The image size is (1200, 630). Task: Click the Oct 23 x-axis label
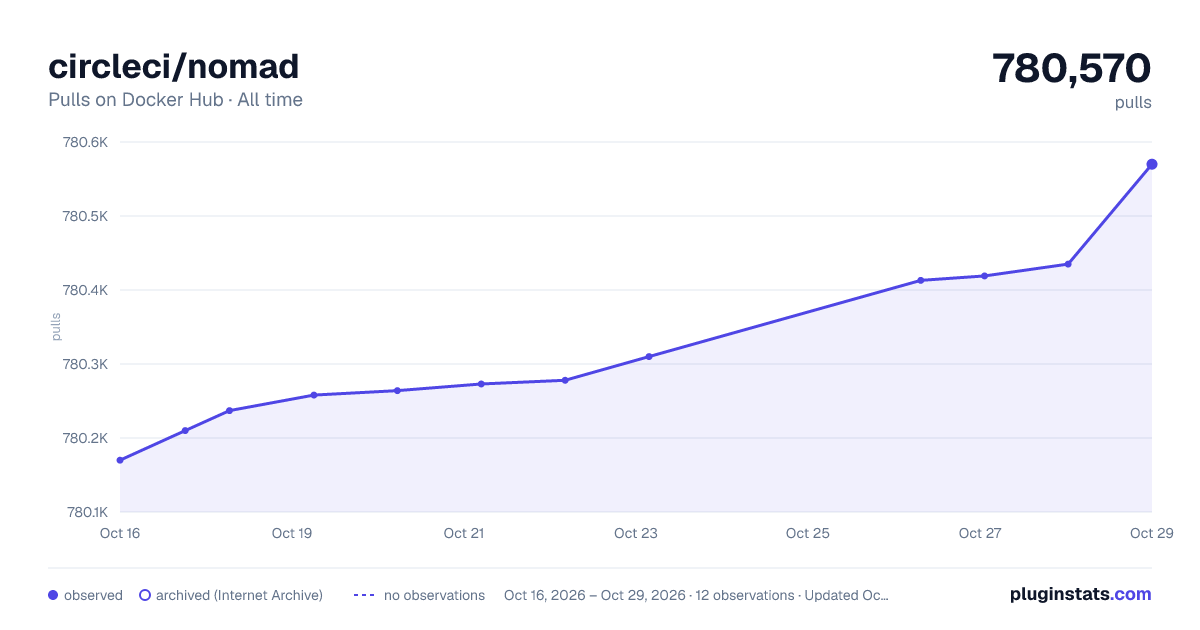[636, 533]
